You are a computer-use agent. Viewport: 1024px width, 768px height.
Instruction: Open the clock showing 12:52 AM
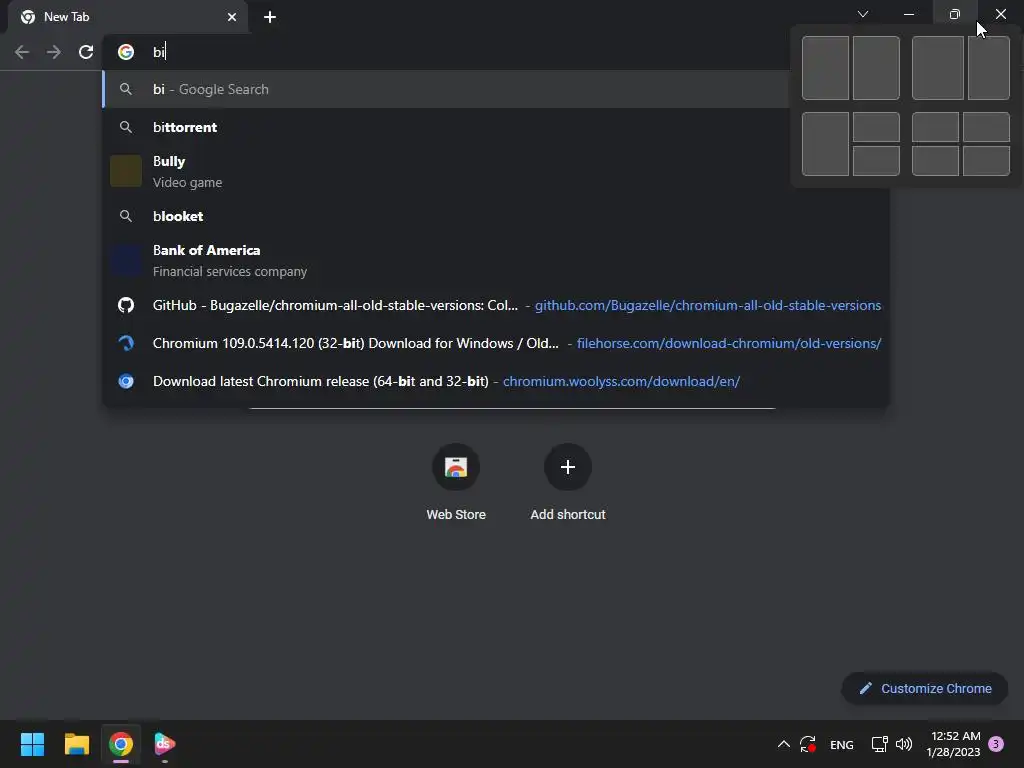pyautogui.click(x=953, y=744)
